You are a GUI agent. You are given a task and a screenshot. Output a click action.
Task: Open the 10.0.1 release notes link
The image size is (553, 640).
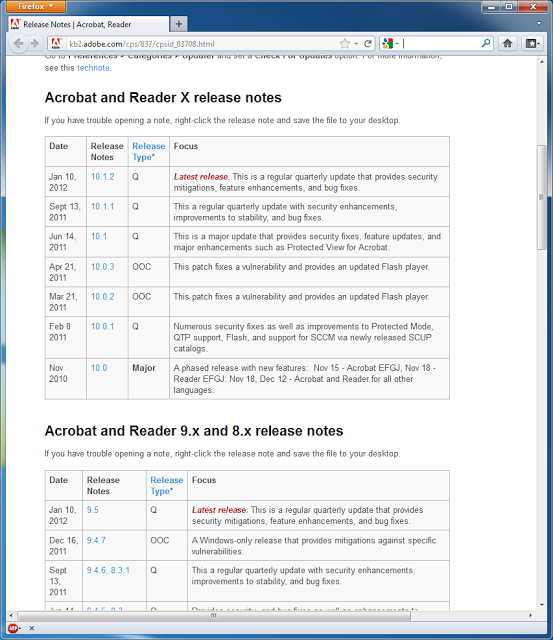coord(102,326)
